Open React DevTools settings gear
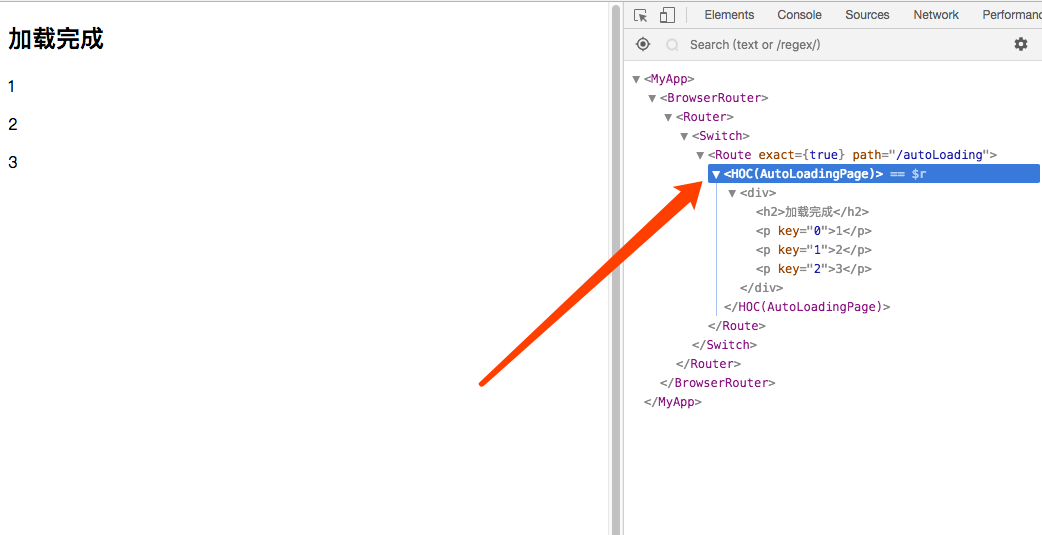The width and height of the screenshot is (1042, 535). 1020,45
